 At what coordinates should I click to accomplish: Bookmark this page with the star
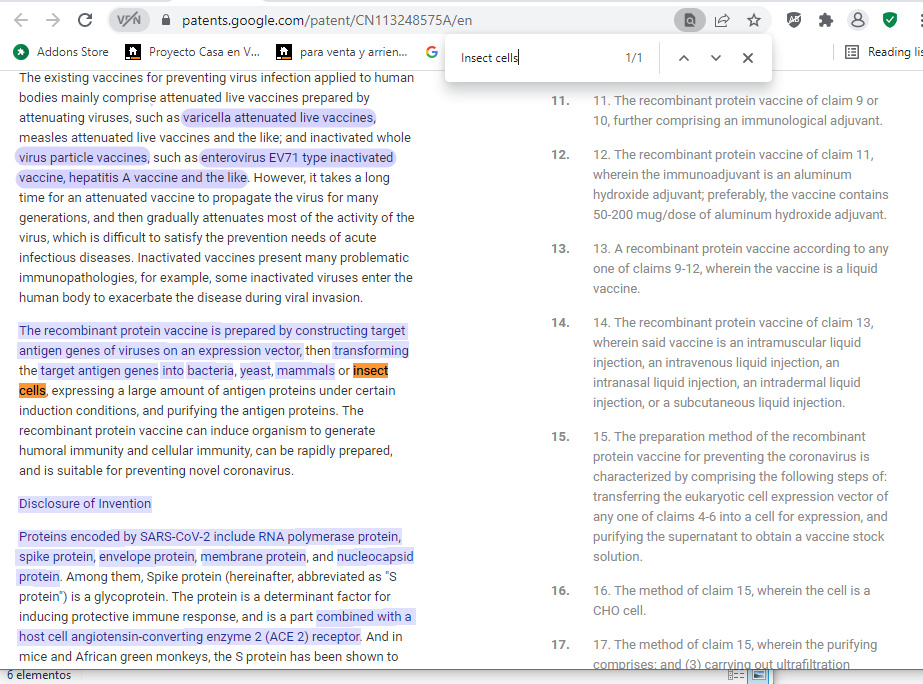point(753,20)
